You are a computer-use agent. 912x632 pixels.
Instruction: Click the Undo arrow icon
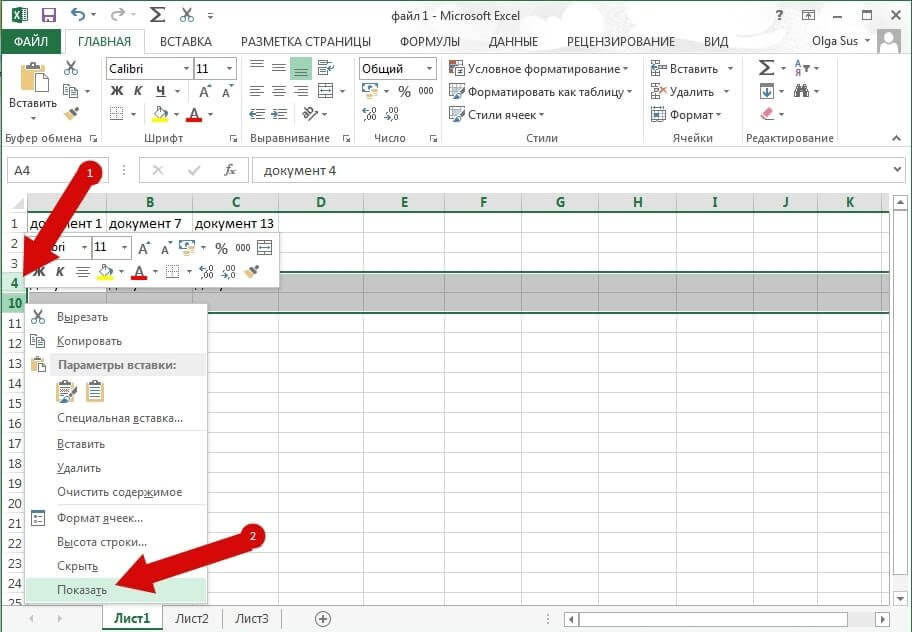[78, 15]
